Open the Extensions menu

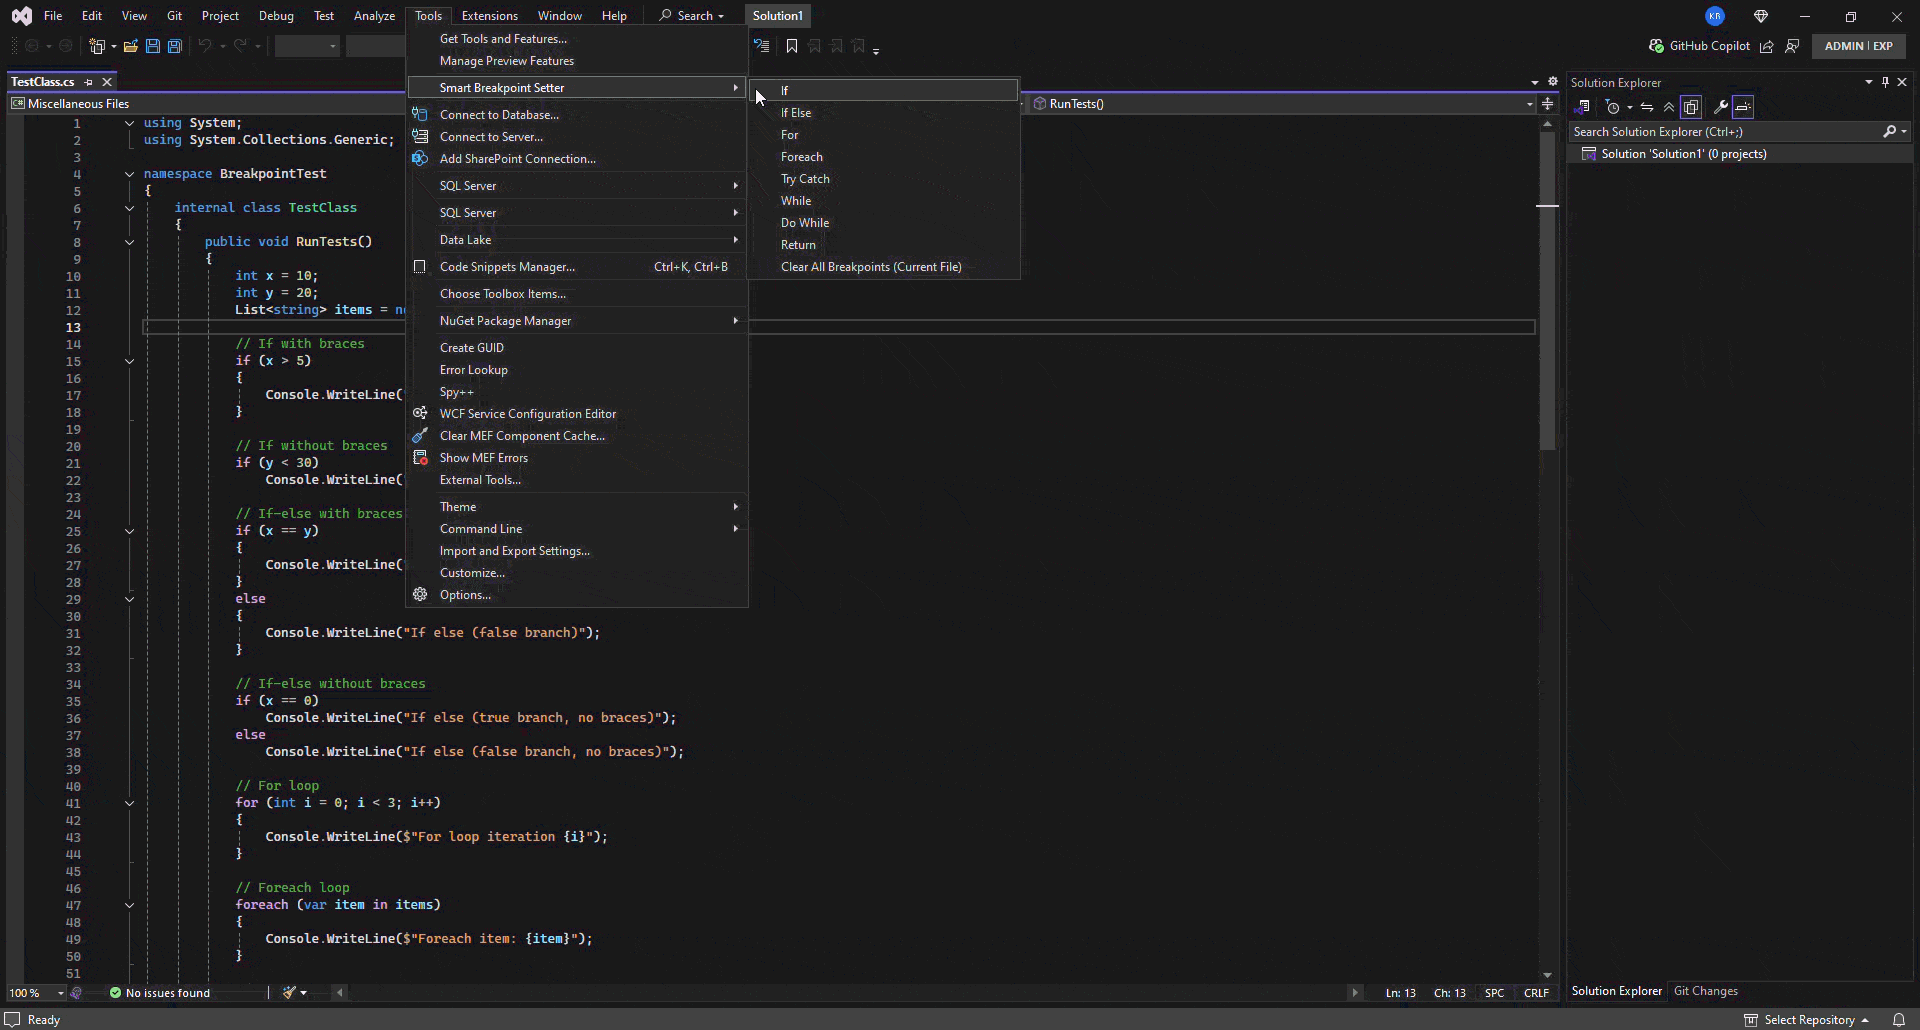489,16
